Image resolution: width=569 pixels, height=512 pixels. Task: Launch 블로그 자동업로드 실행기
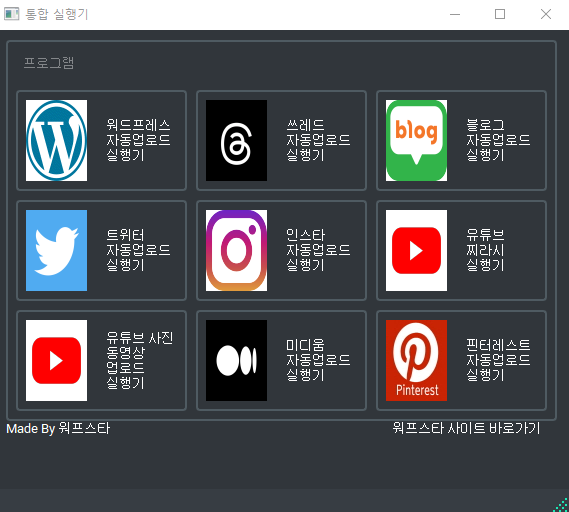pos(462,140)
